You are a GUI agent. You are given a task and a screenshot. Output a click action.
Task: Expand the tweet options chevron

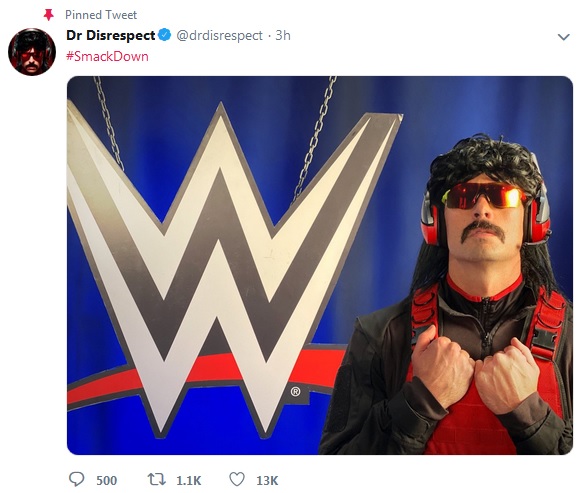563,37
